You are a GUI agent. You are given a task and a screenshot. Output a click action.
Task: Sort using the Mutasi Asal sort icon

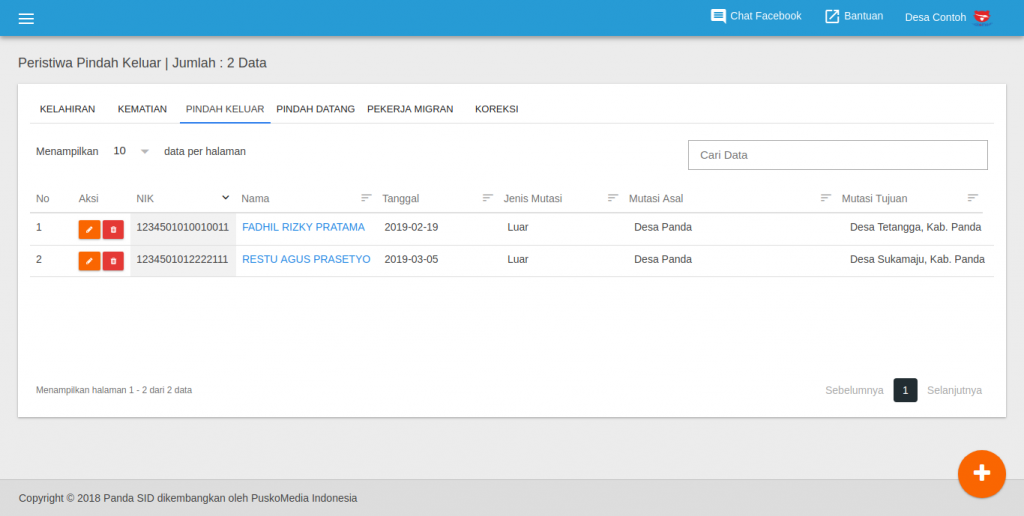tap(826, 197)
